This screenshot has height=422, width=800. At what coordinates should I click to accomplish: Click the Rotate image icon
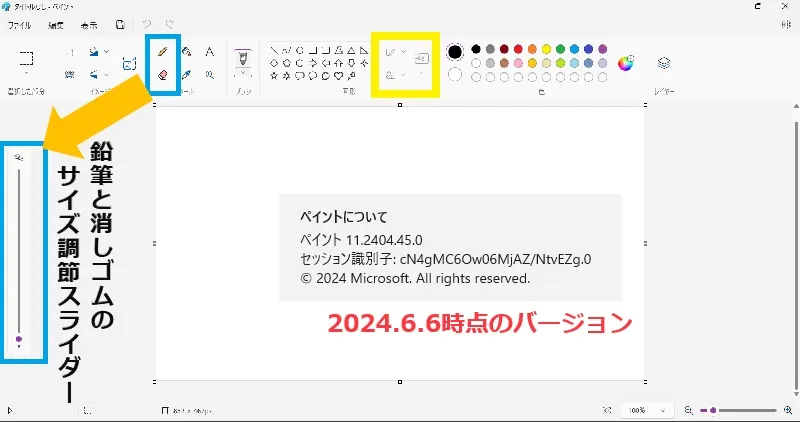94,52
